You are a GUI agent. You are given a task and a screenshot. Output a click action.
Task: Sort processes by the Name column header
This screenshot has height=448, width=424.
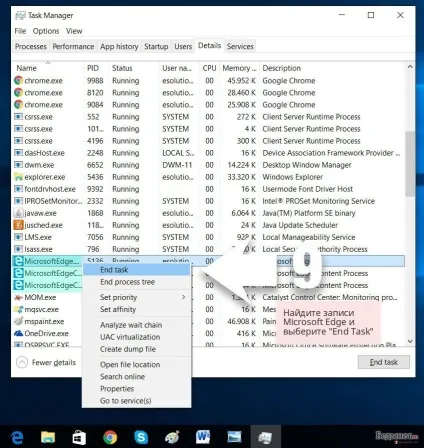[x=27, y=68]
